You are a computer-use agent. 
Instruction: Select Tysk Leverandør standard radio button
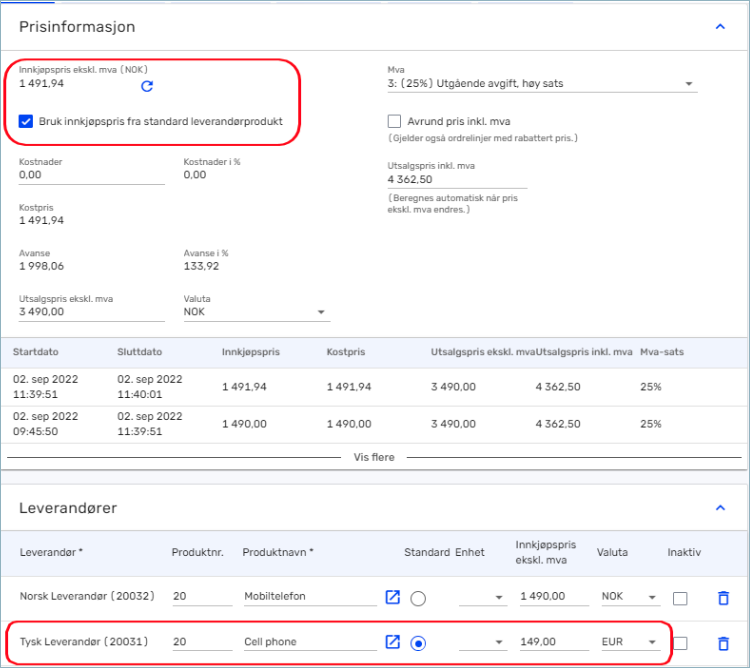(x=418, y=644)
